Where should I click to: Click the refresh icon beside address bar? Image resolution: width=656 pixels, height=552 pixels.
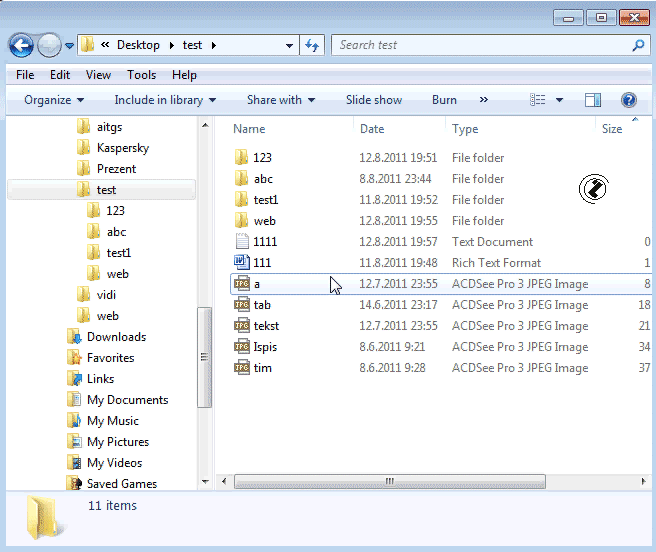tap(313, 45)
